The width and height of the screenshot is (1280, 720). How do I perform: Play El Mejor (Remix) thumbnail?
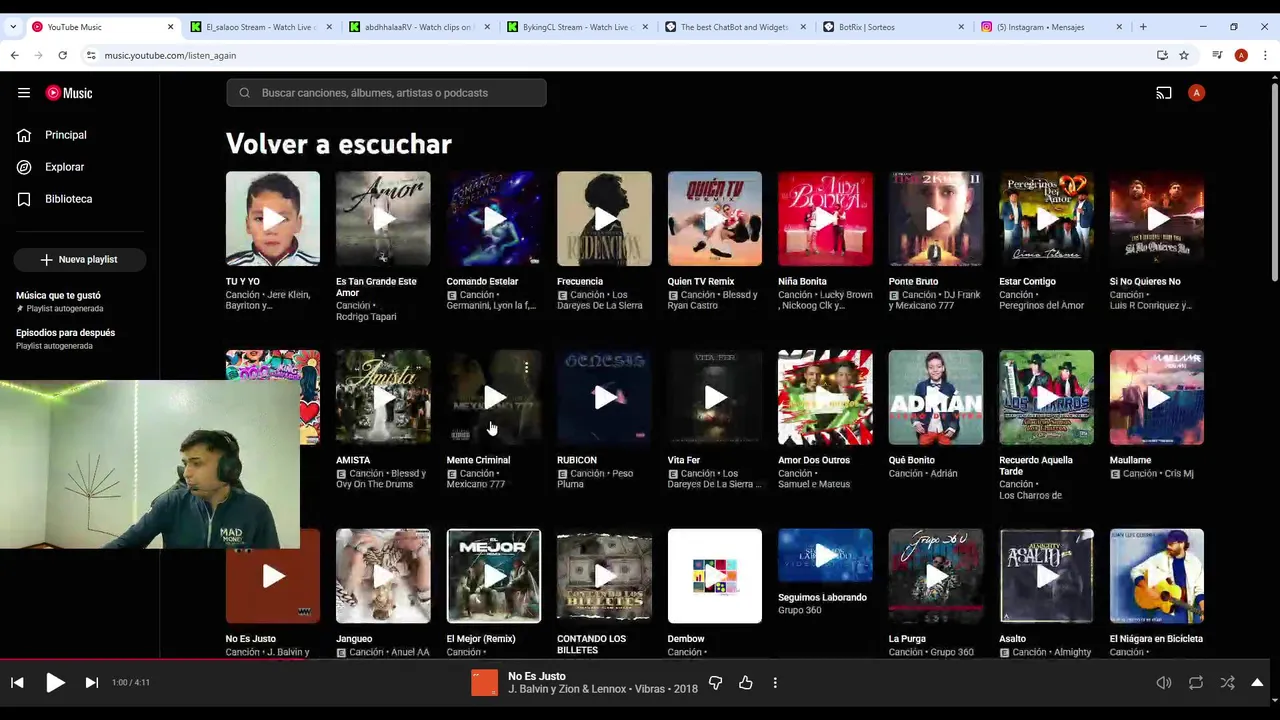click(494, 576)
